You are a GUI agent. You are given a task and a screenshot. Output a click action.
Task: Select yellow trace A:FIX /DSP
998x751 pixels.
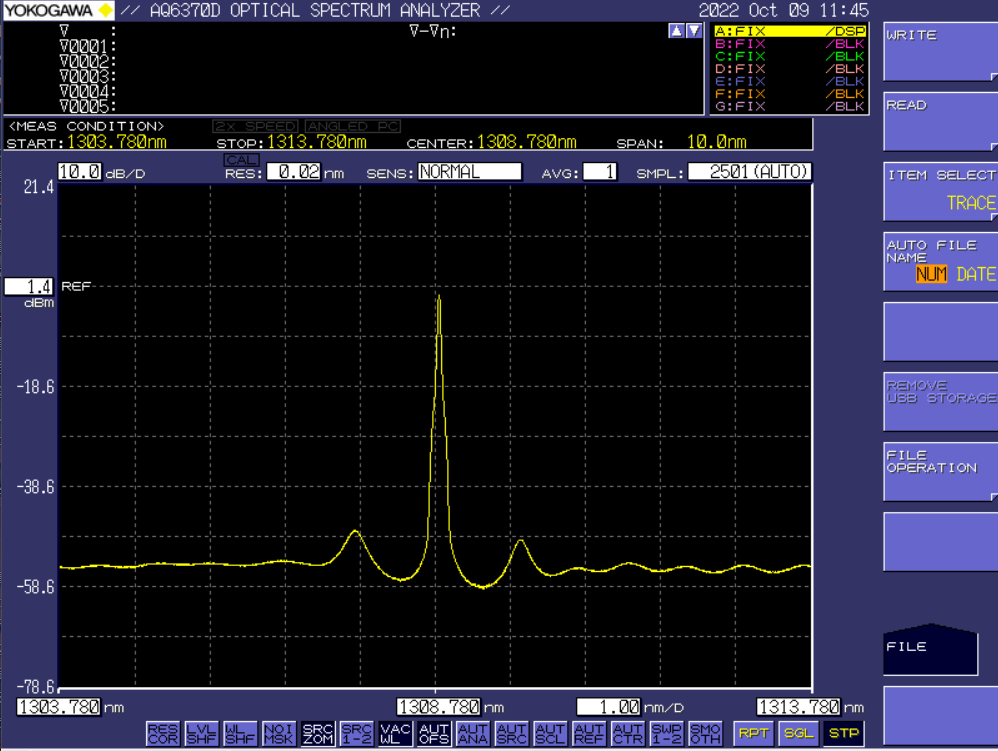pos(789,31)
